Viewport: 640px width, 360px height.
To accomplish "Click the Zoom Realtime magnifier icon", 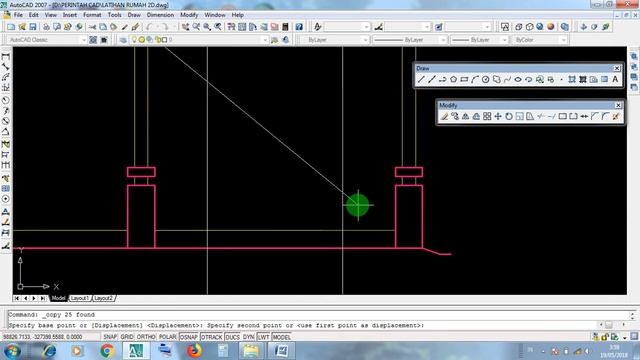I will click(196, 27).
